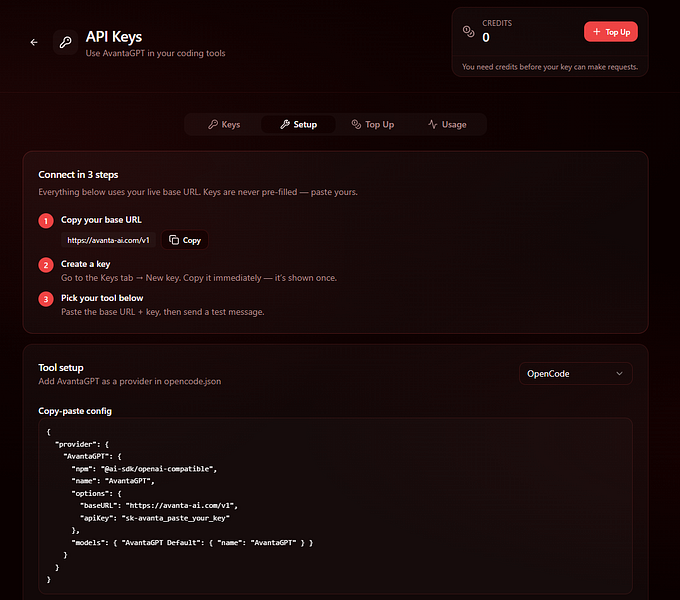Copy the base URL with Copy button
The width and height of the screenshot is (680, 600).
[185, 240]
